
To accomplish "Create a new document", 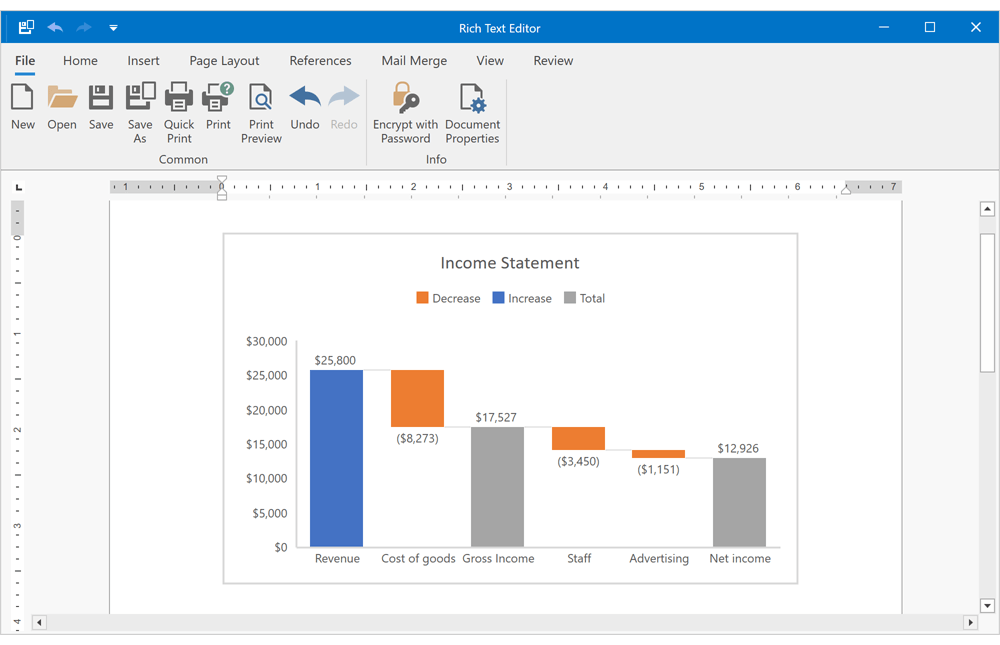I will click(x=22, y=105).
